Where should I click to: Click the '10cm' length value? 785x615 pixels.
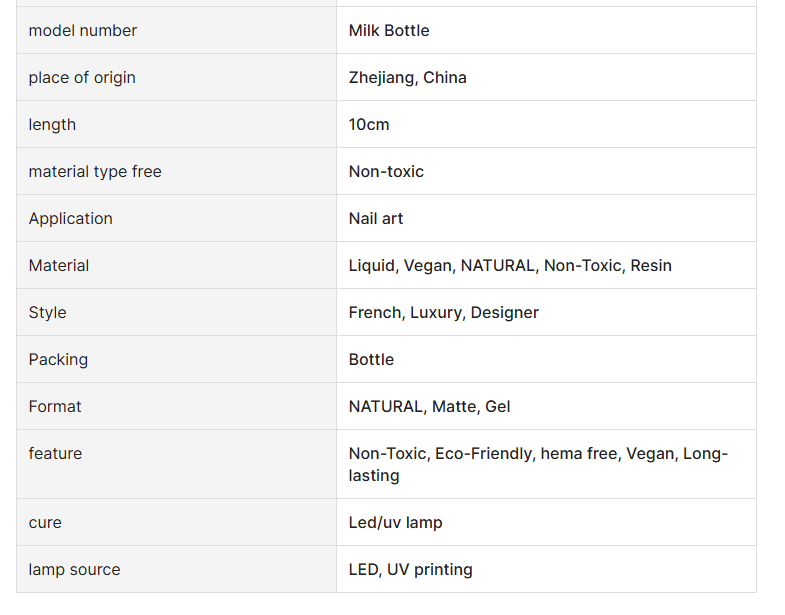pyautogui.click(x=368, y=125)
